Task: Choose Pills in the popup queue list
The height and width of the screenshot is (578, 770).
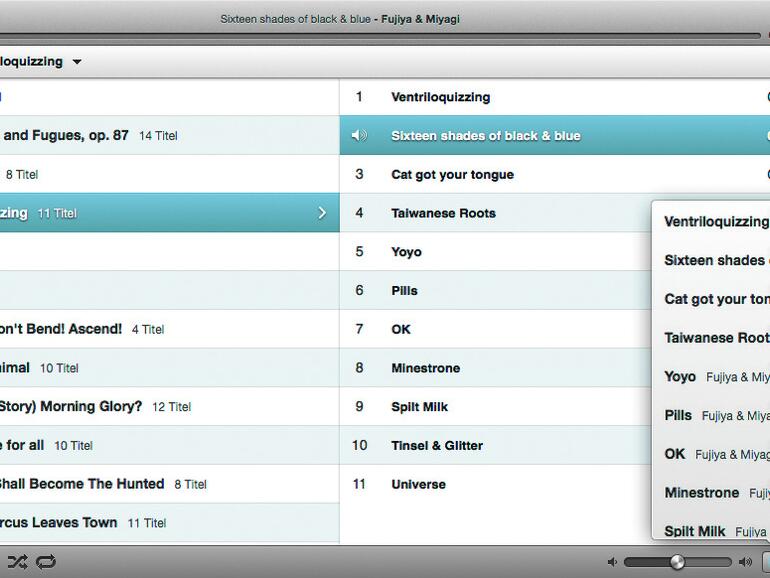Action: 712,415
